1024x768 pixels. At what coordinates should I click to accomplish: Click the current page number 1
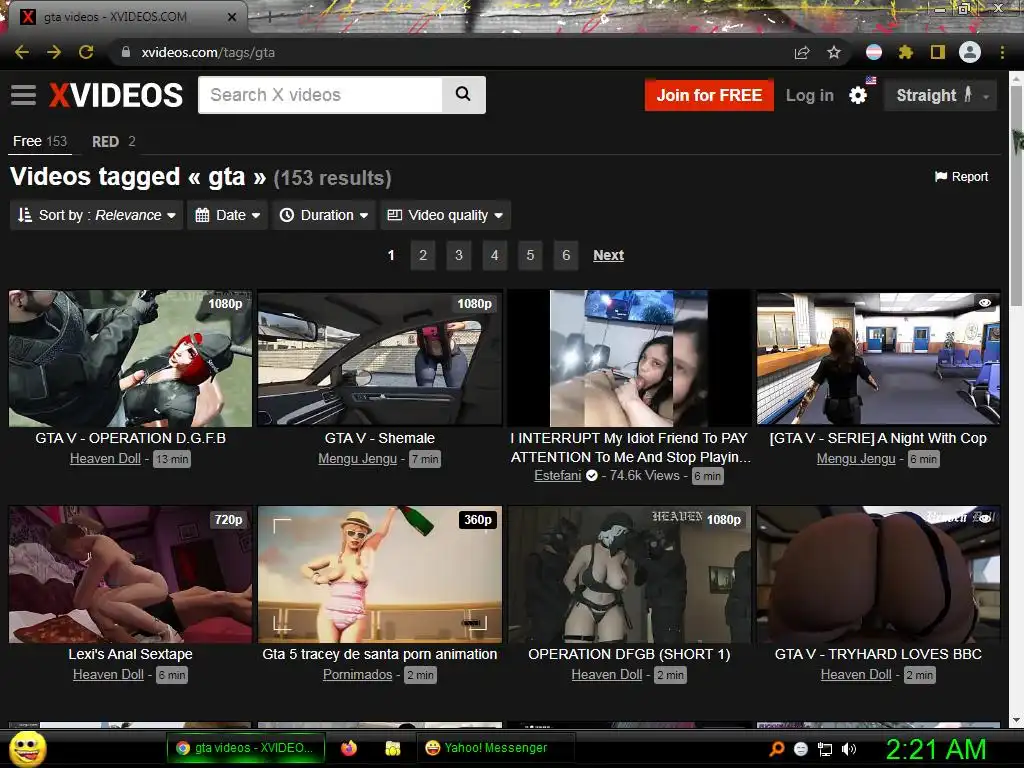click(391, 255)
